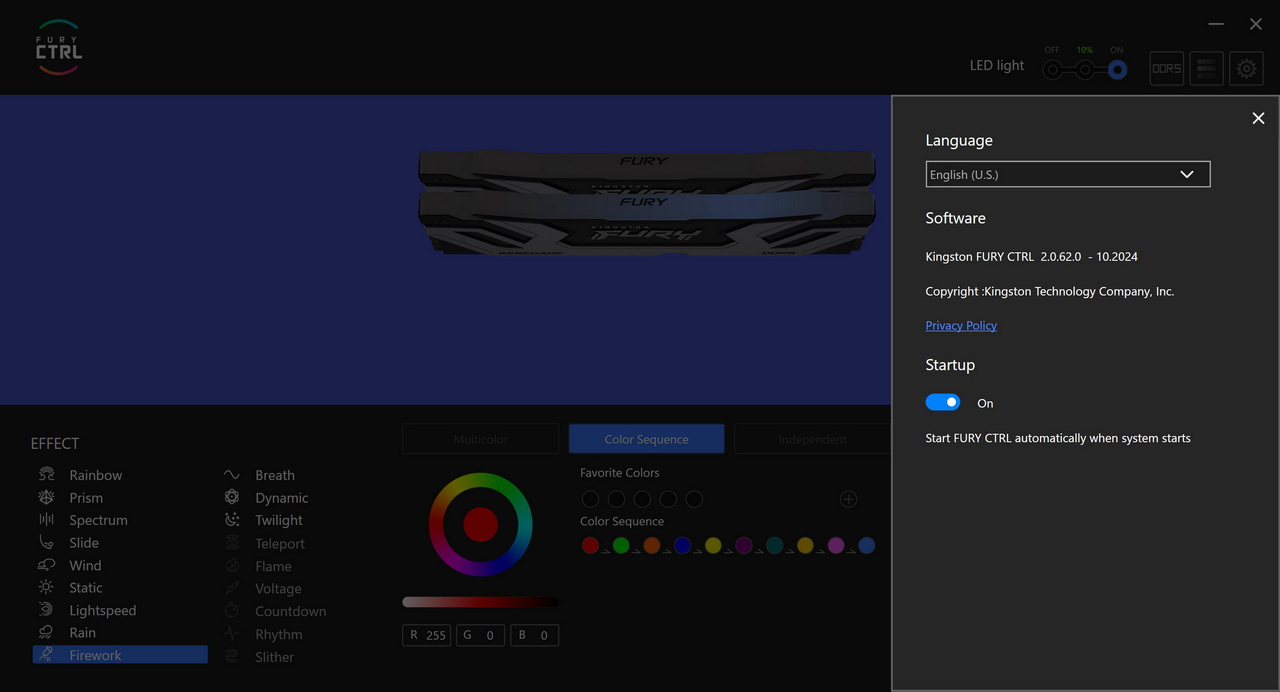1280x692 pixels.
Task: Select the red color sequence swatch
Action: (590, 545)
